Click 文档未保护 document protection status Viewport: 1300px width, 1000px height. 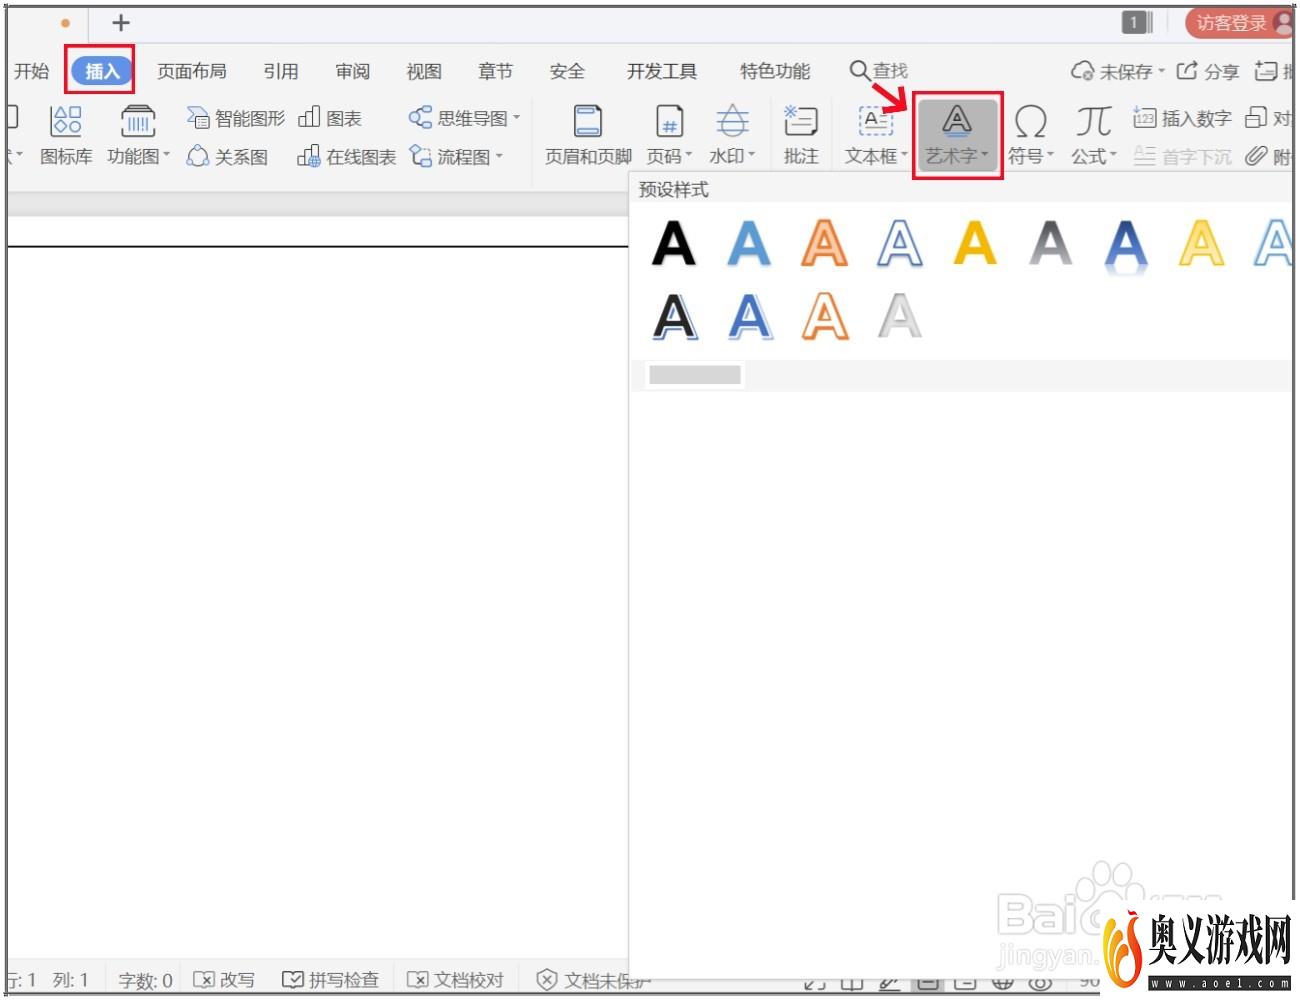tap(592, 980)
